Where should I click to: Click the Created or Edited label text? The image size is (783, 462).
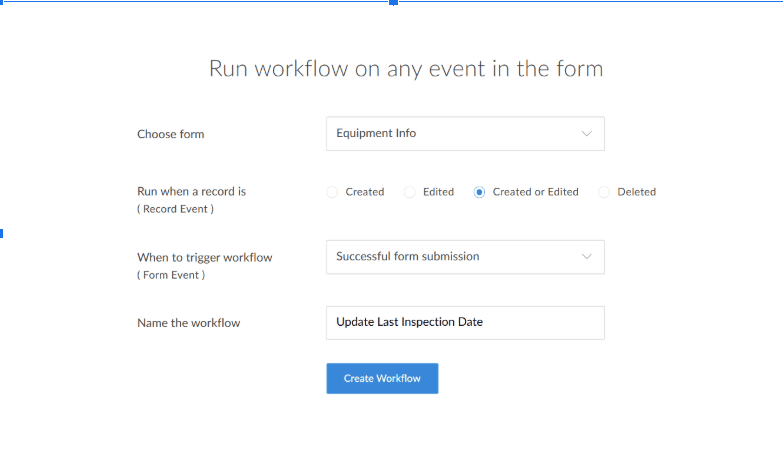[535, 192]
